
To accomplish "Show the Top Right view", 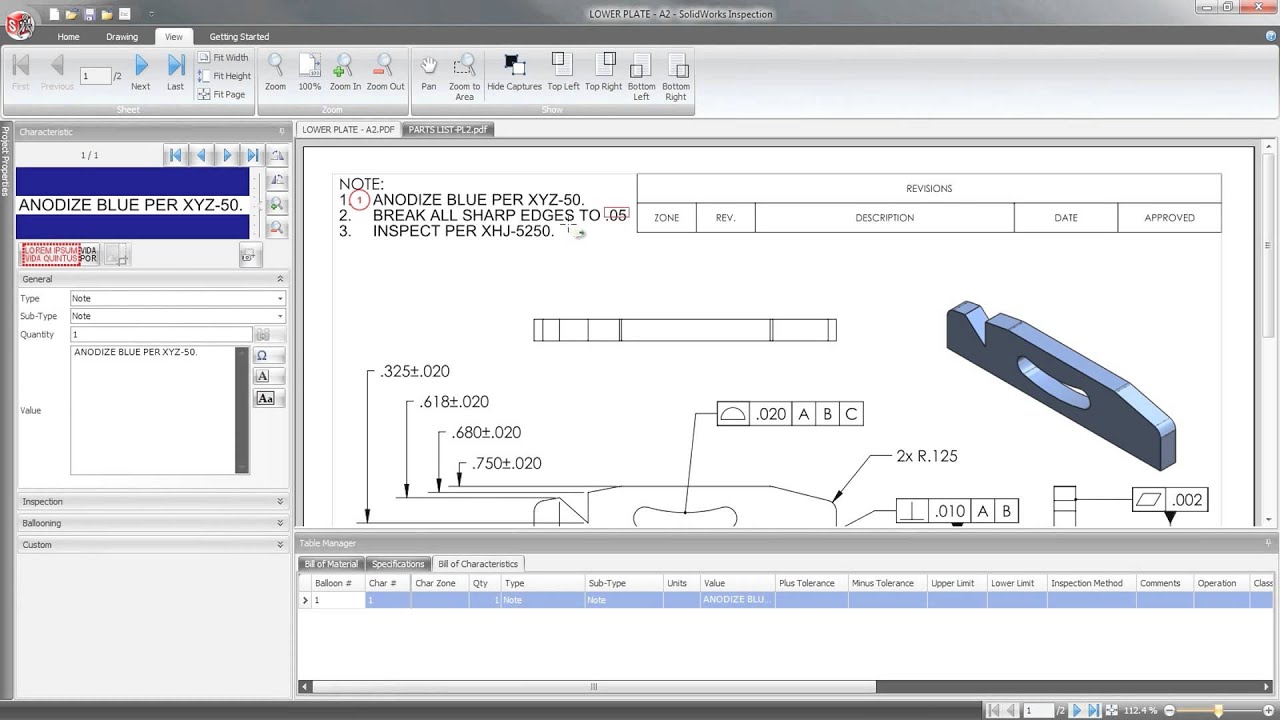I will pyautogui.click(x=604, y=72).
